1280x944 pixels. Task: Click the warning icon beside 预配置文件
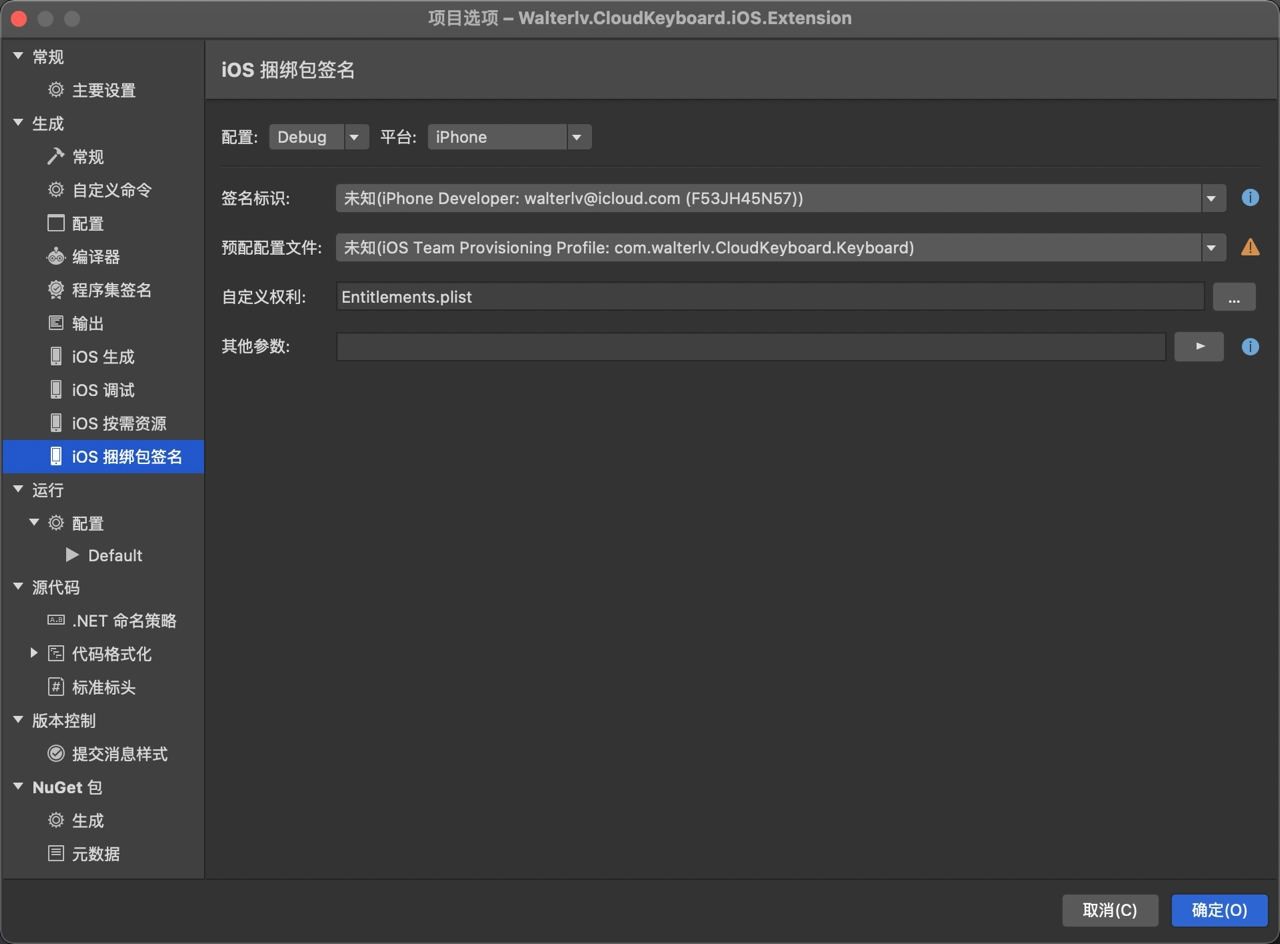click(x=1250, y=247)
